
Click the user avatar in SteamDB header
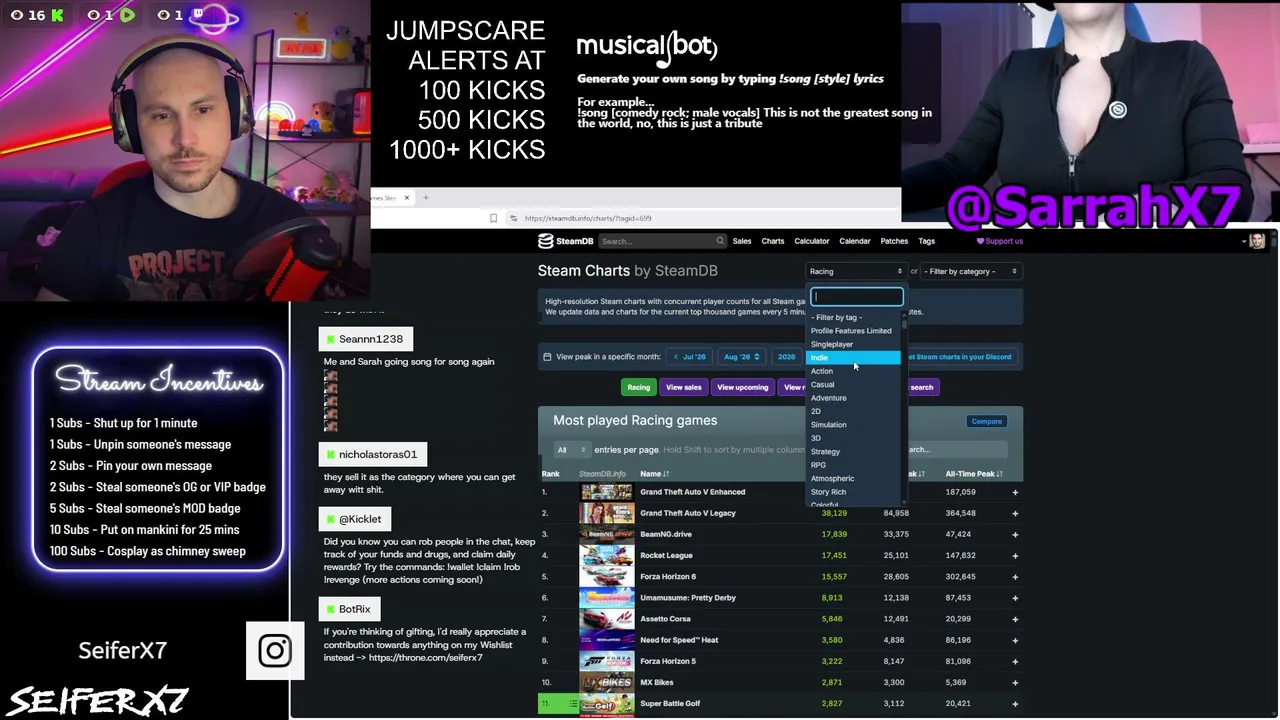(1257, 241)
